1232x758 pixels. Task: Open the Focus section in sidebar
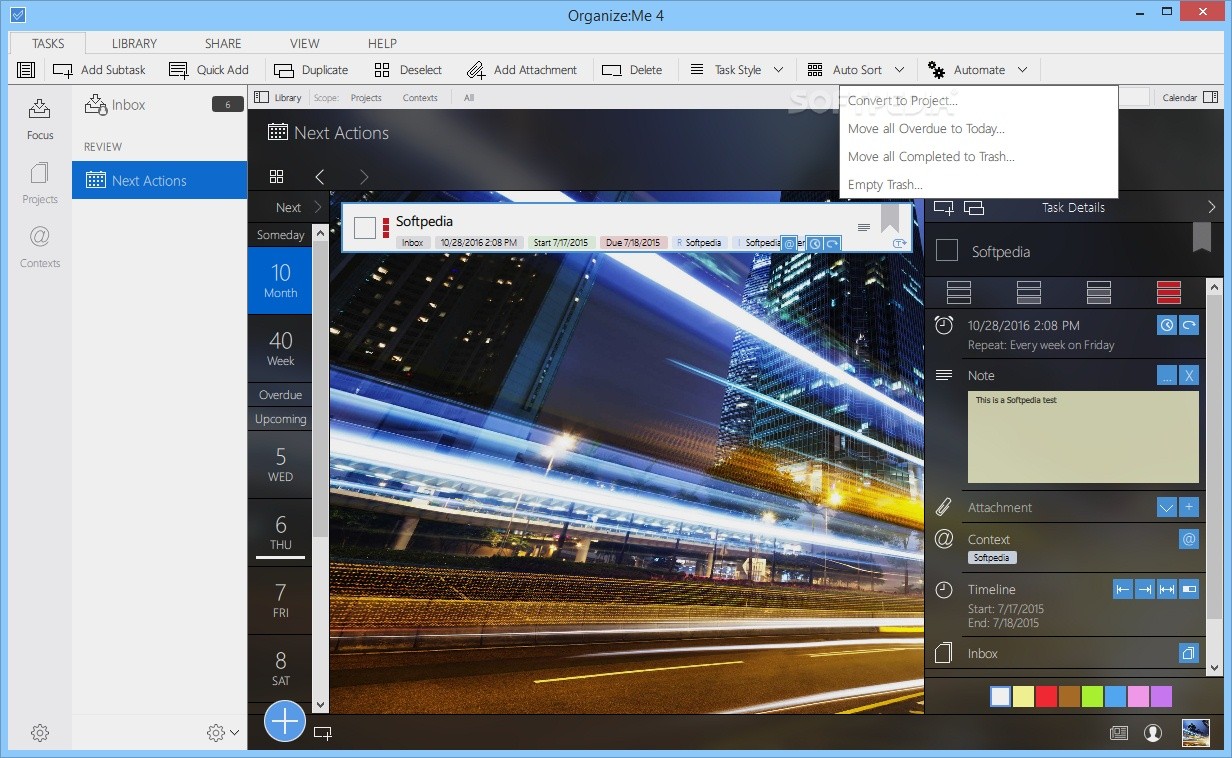tap(40, 118)
